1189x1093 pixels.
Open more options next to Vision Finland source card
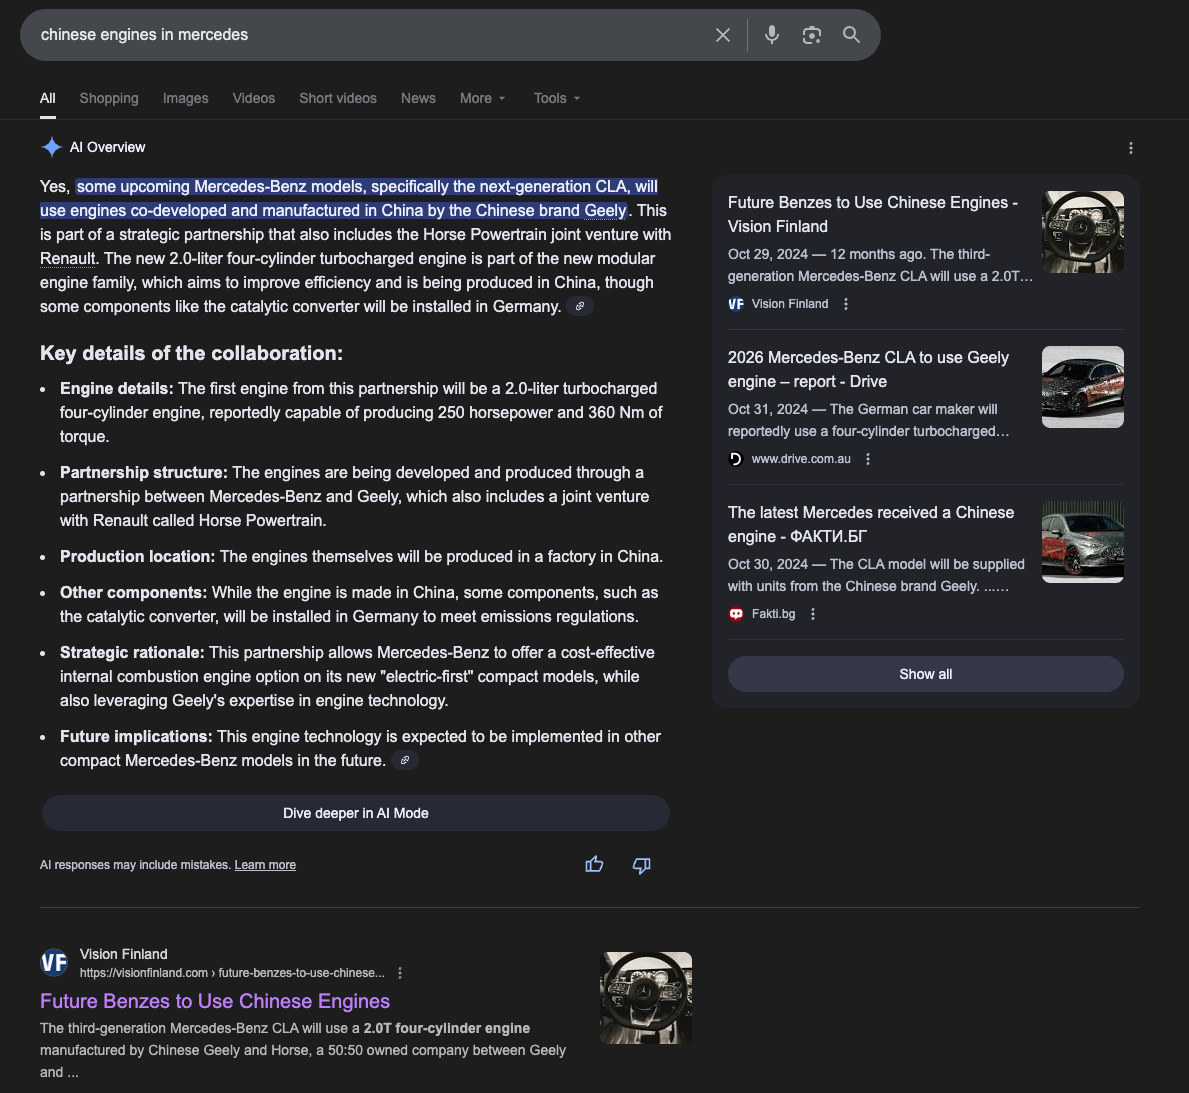846,304
